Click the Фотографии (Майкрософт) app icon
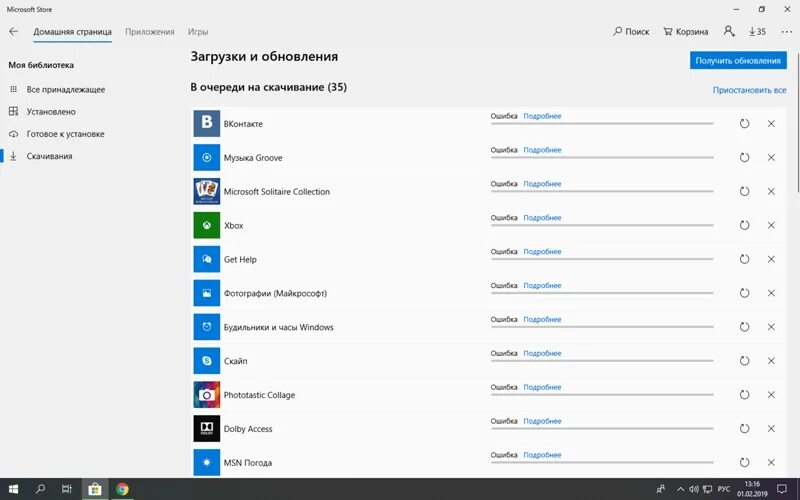The height and width of the screenshot is (500, 800). click(x=207, y=293)
